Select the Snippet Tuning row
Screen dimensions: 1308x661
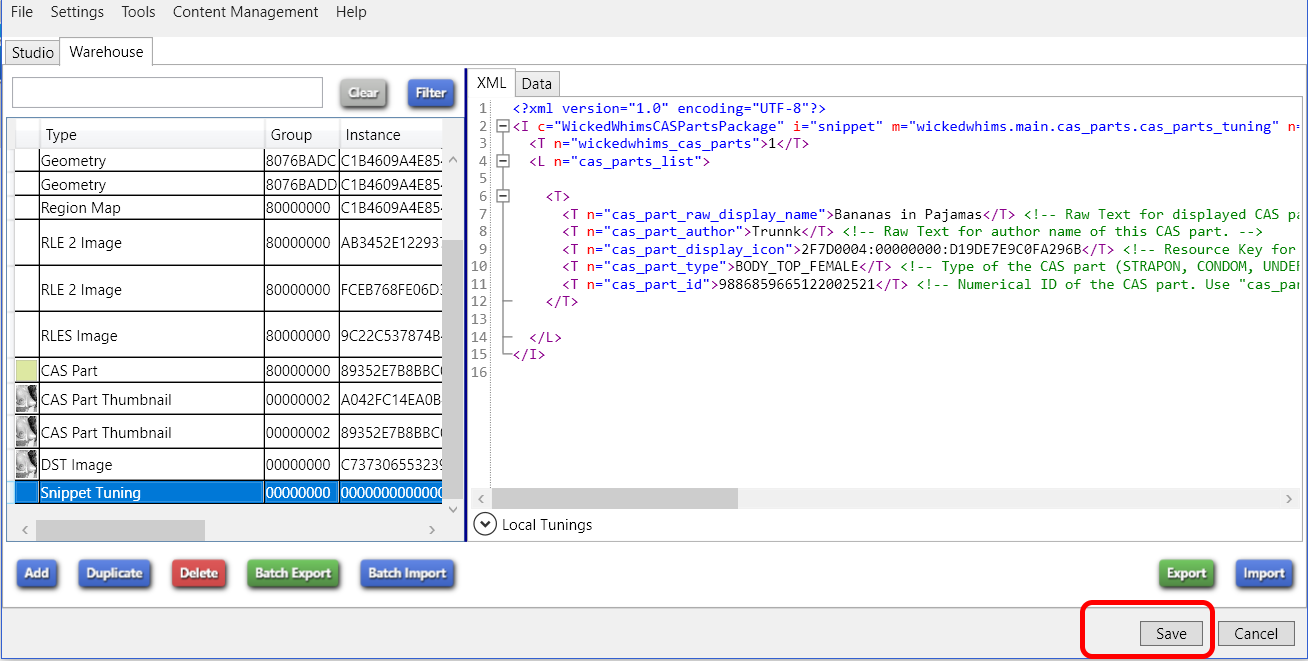click(x=228, y=492)
